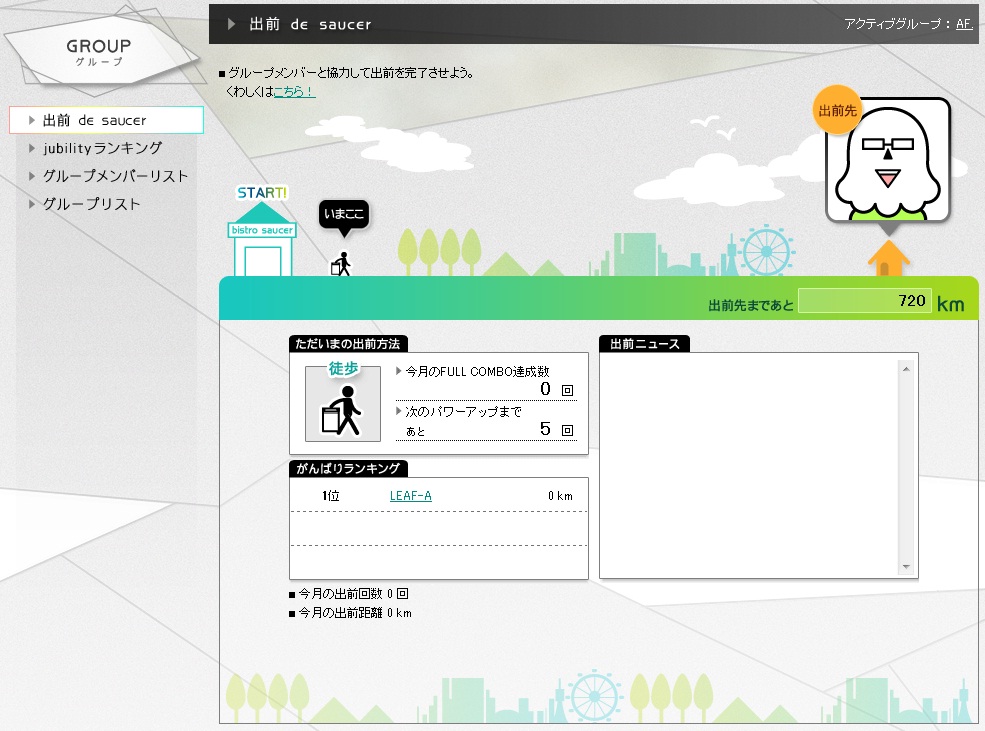The image size is (985, 731).
Task: Go to グループメンバーリスト page
Action: tap(115, 176)
